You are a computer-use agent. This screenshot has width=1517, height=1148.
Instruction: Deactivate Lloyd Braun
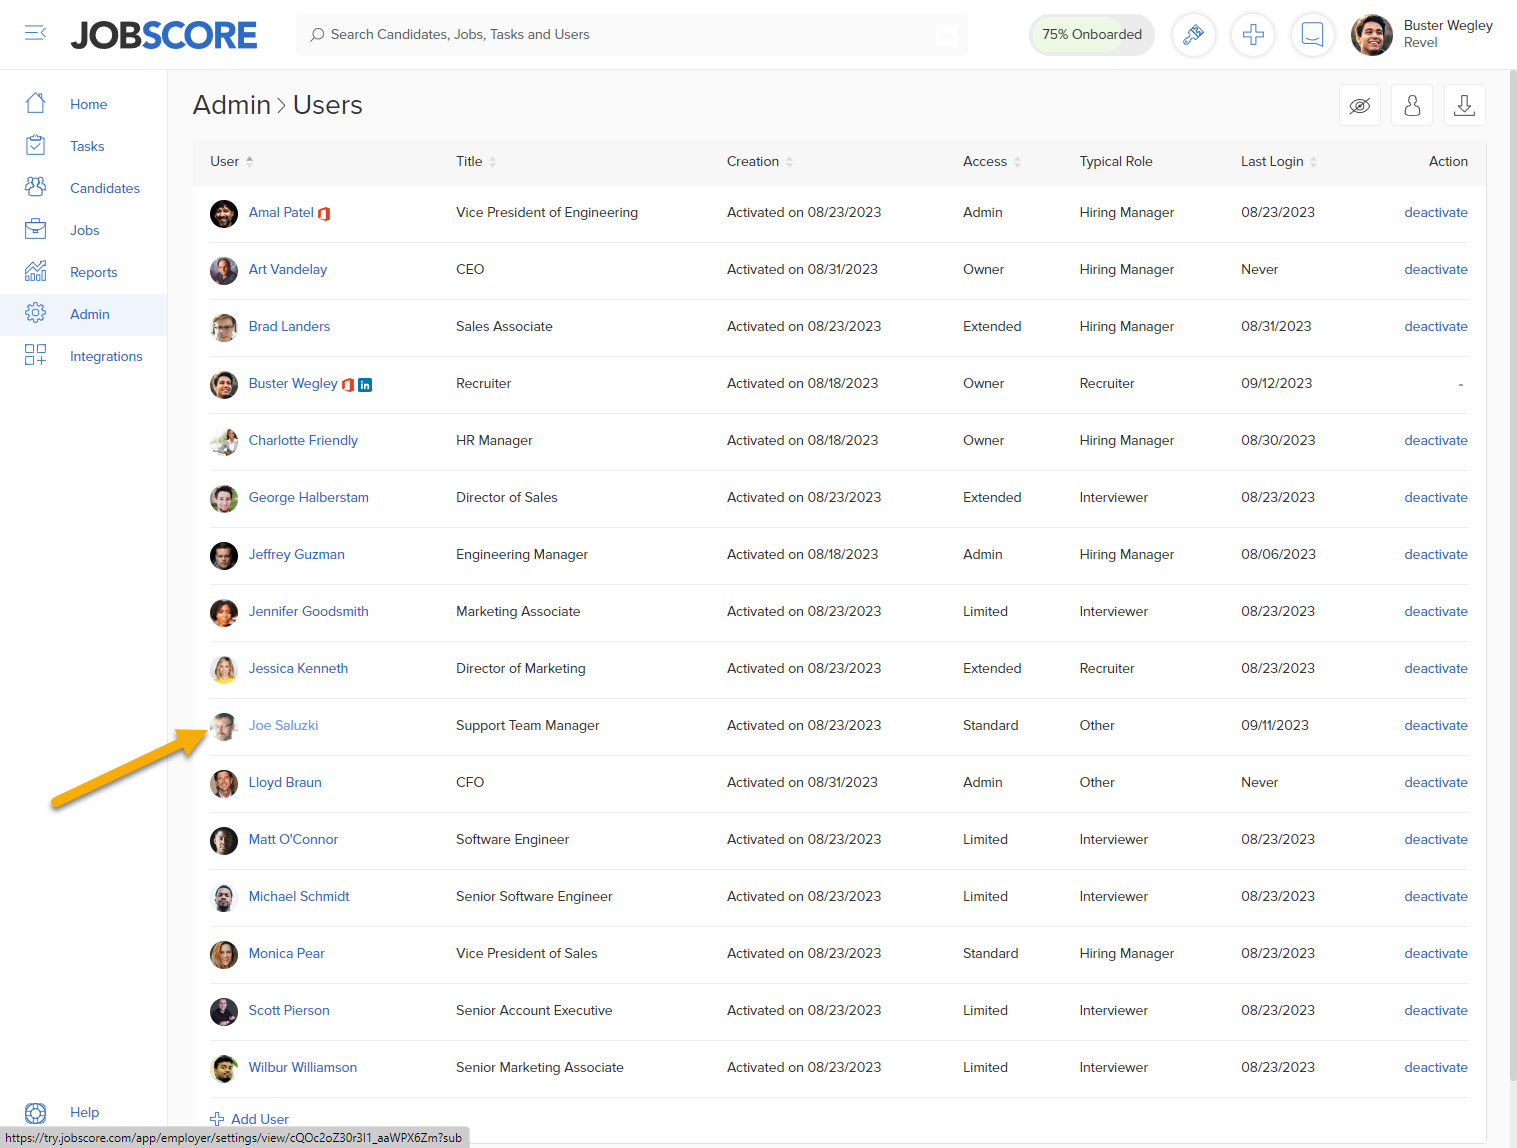click(x=1436, y=782)
